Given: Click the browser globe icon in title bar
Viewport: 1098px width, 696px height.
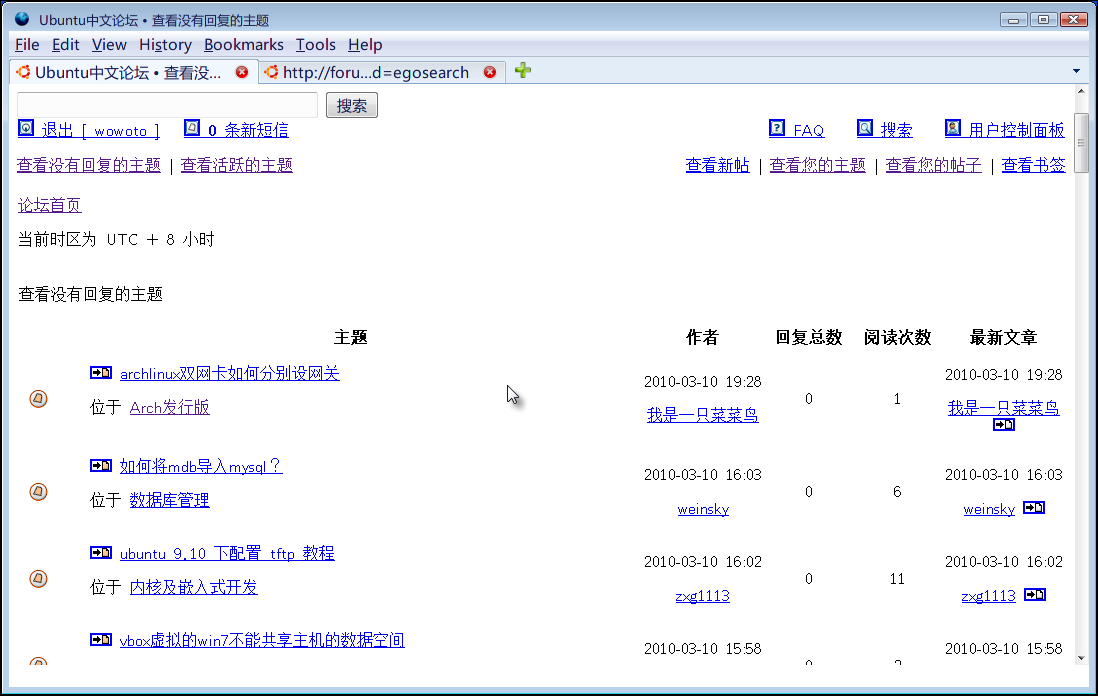Looking at the screenshot, I should (22, 19).
